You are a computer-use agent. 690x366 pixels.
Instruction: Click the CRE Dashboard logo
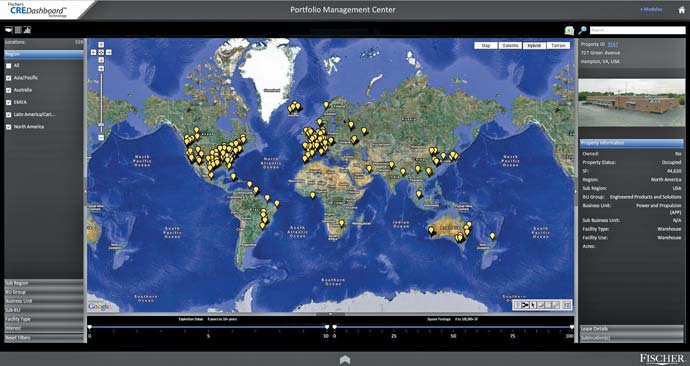(37, 10)
